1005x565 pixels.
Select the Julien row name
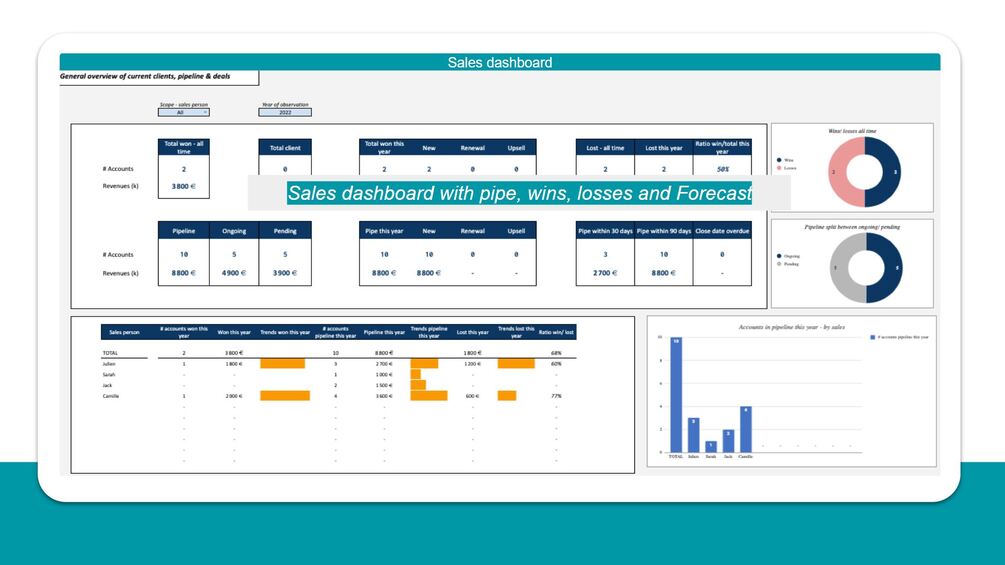[109, 364]
